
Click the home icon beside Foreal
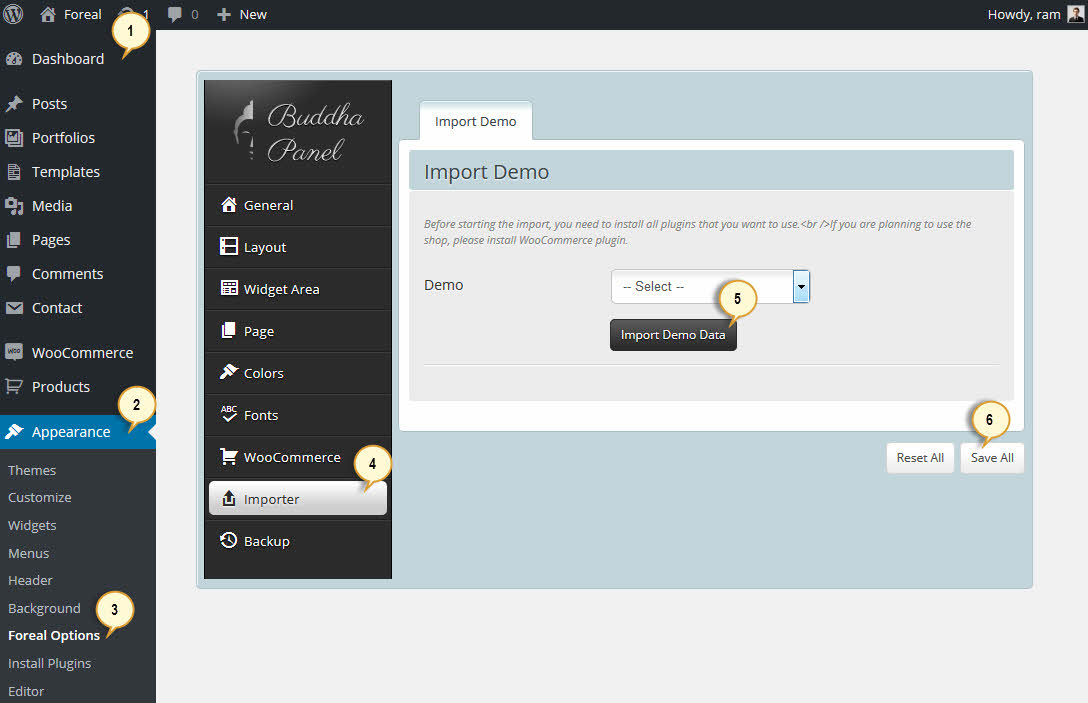click(48, 14)
